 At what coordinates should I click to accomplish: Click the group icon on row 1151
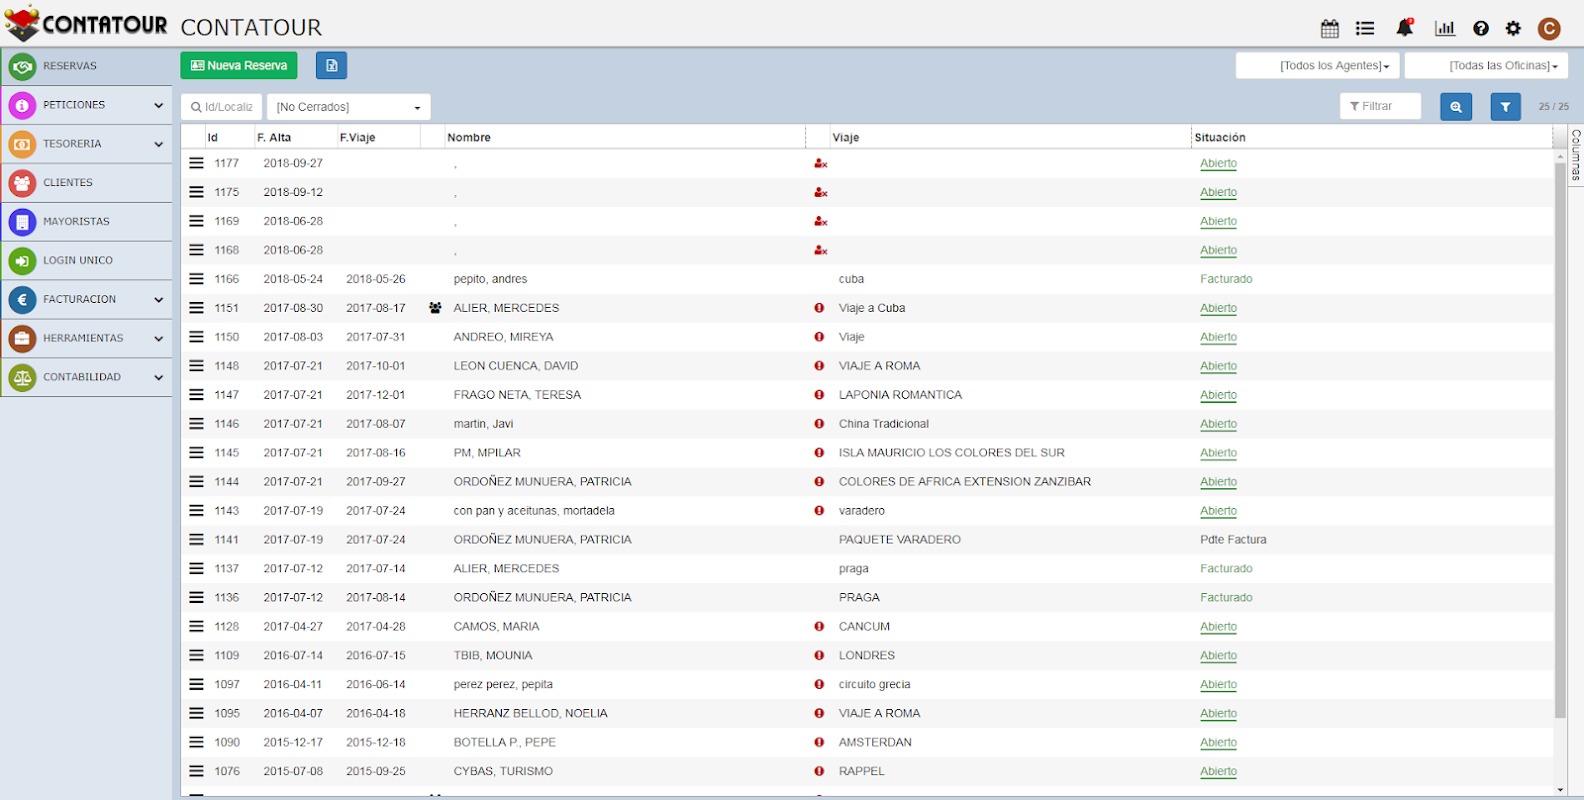click(x=435, y=308)
